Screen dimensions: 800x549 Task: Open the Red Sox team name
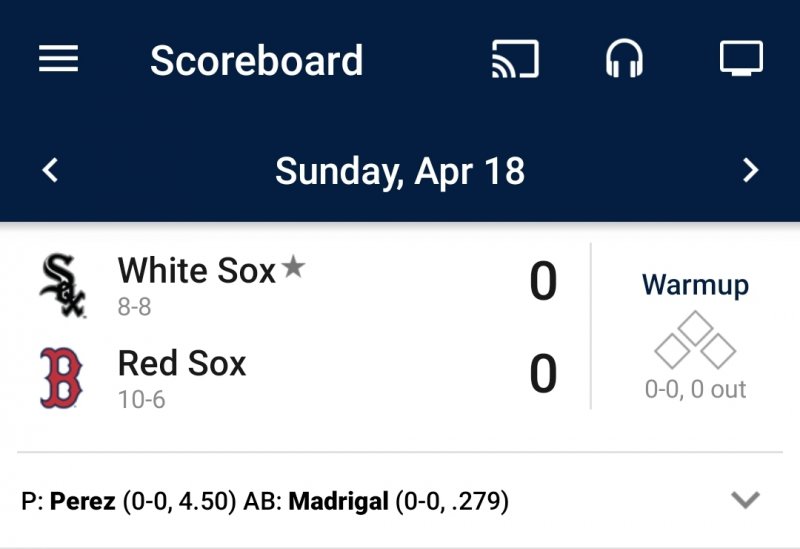point(182,363)
